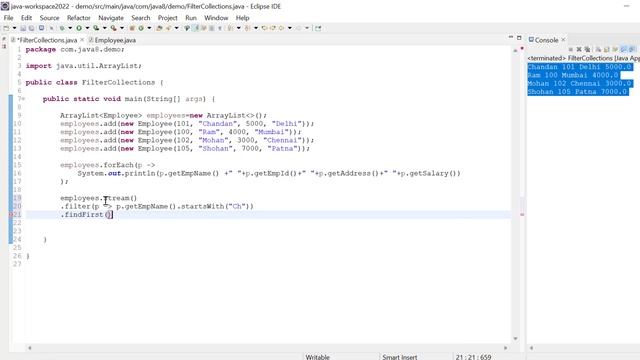Click the Writable status bar entry
The width and height of the screenshot is (640, 360).
click(317, 357)
